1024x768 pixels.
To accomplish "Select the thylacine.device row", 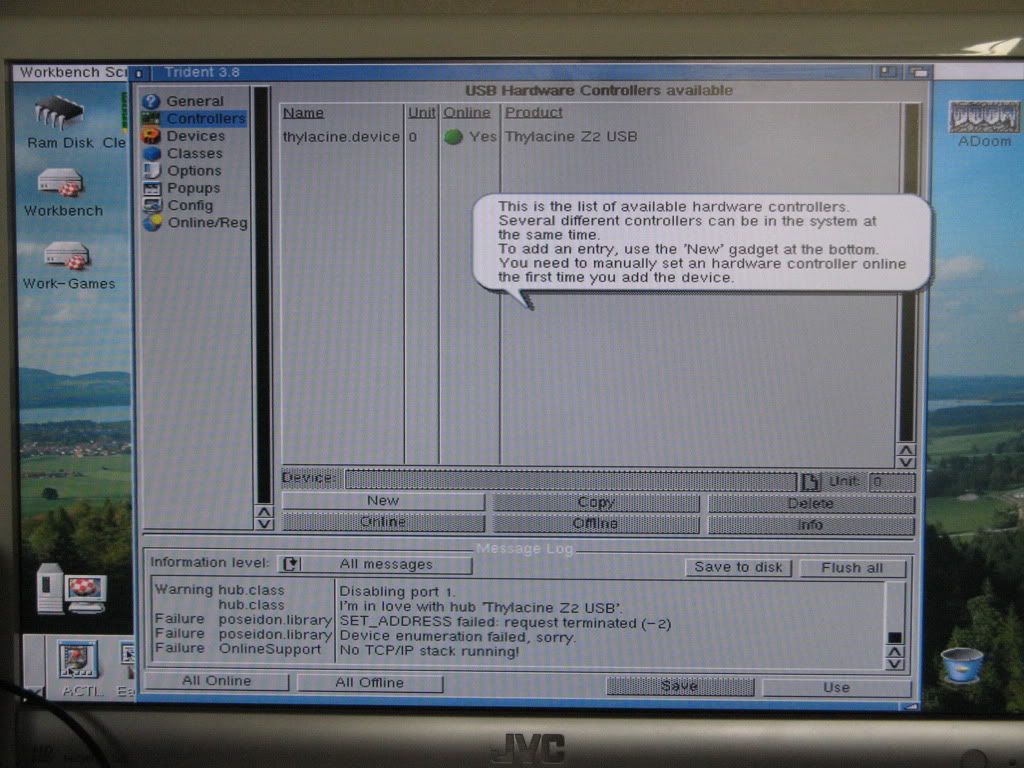I will click(x=341, y=137).
